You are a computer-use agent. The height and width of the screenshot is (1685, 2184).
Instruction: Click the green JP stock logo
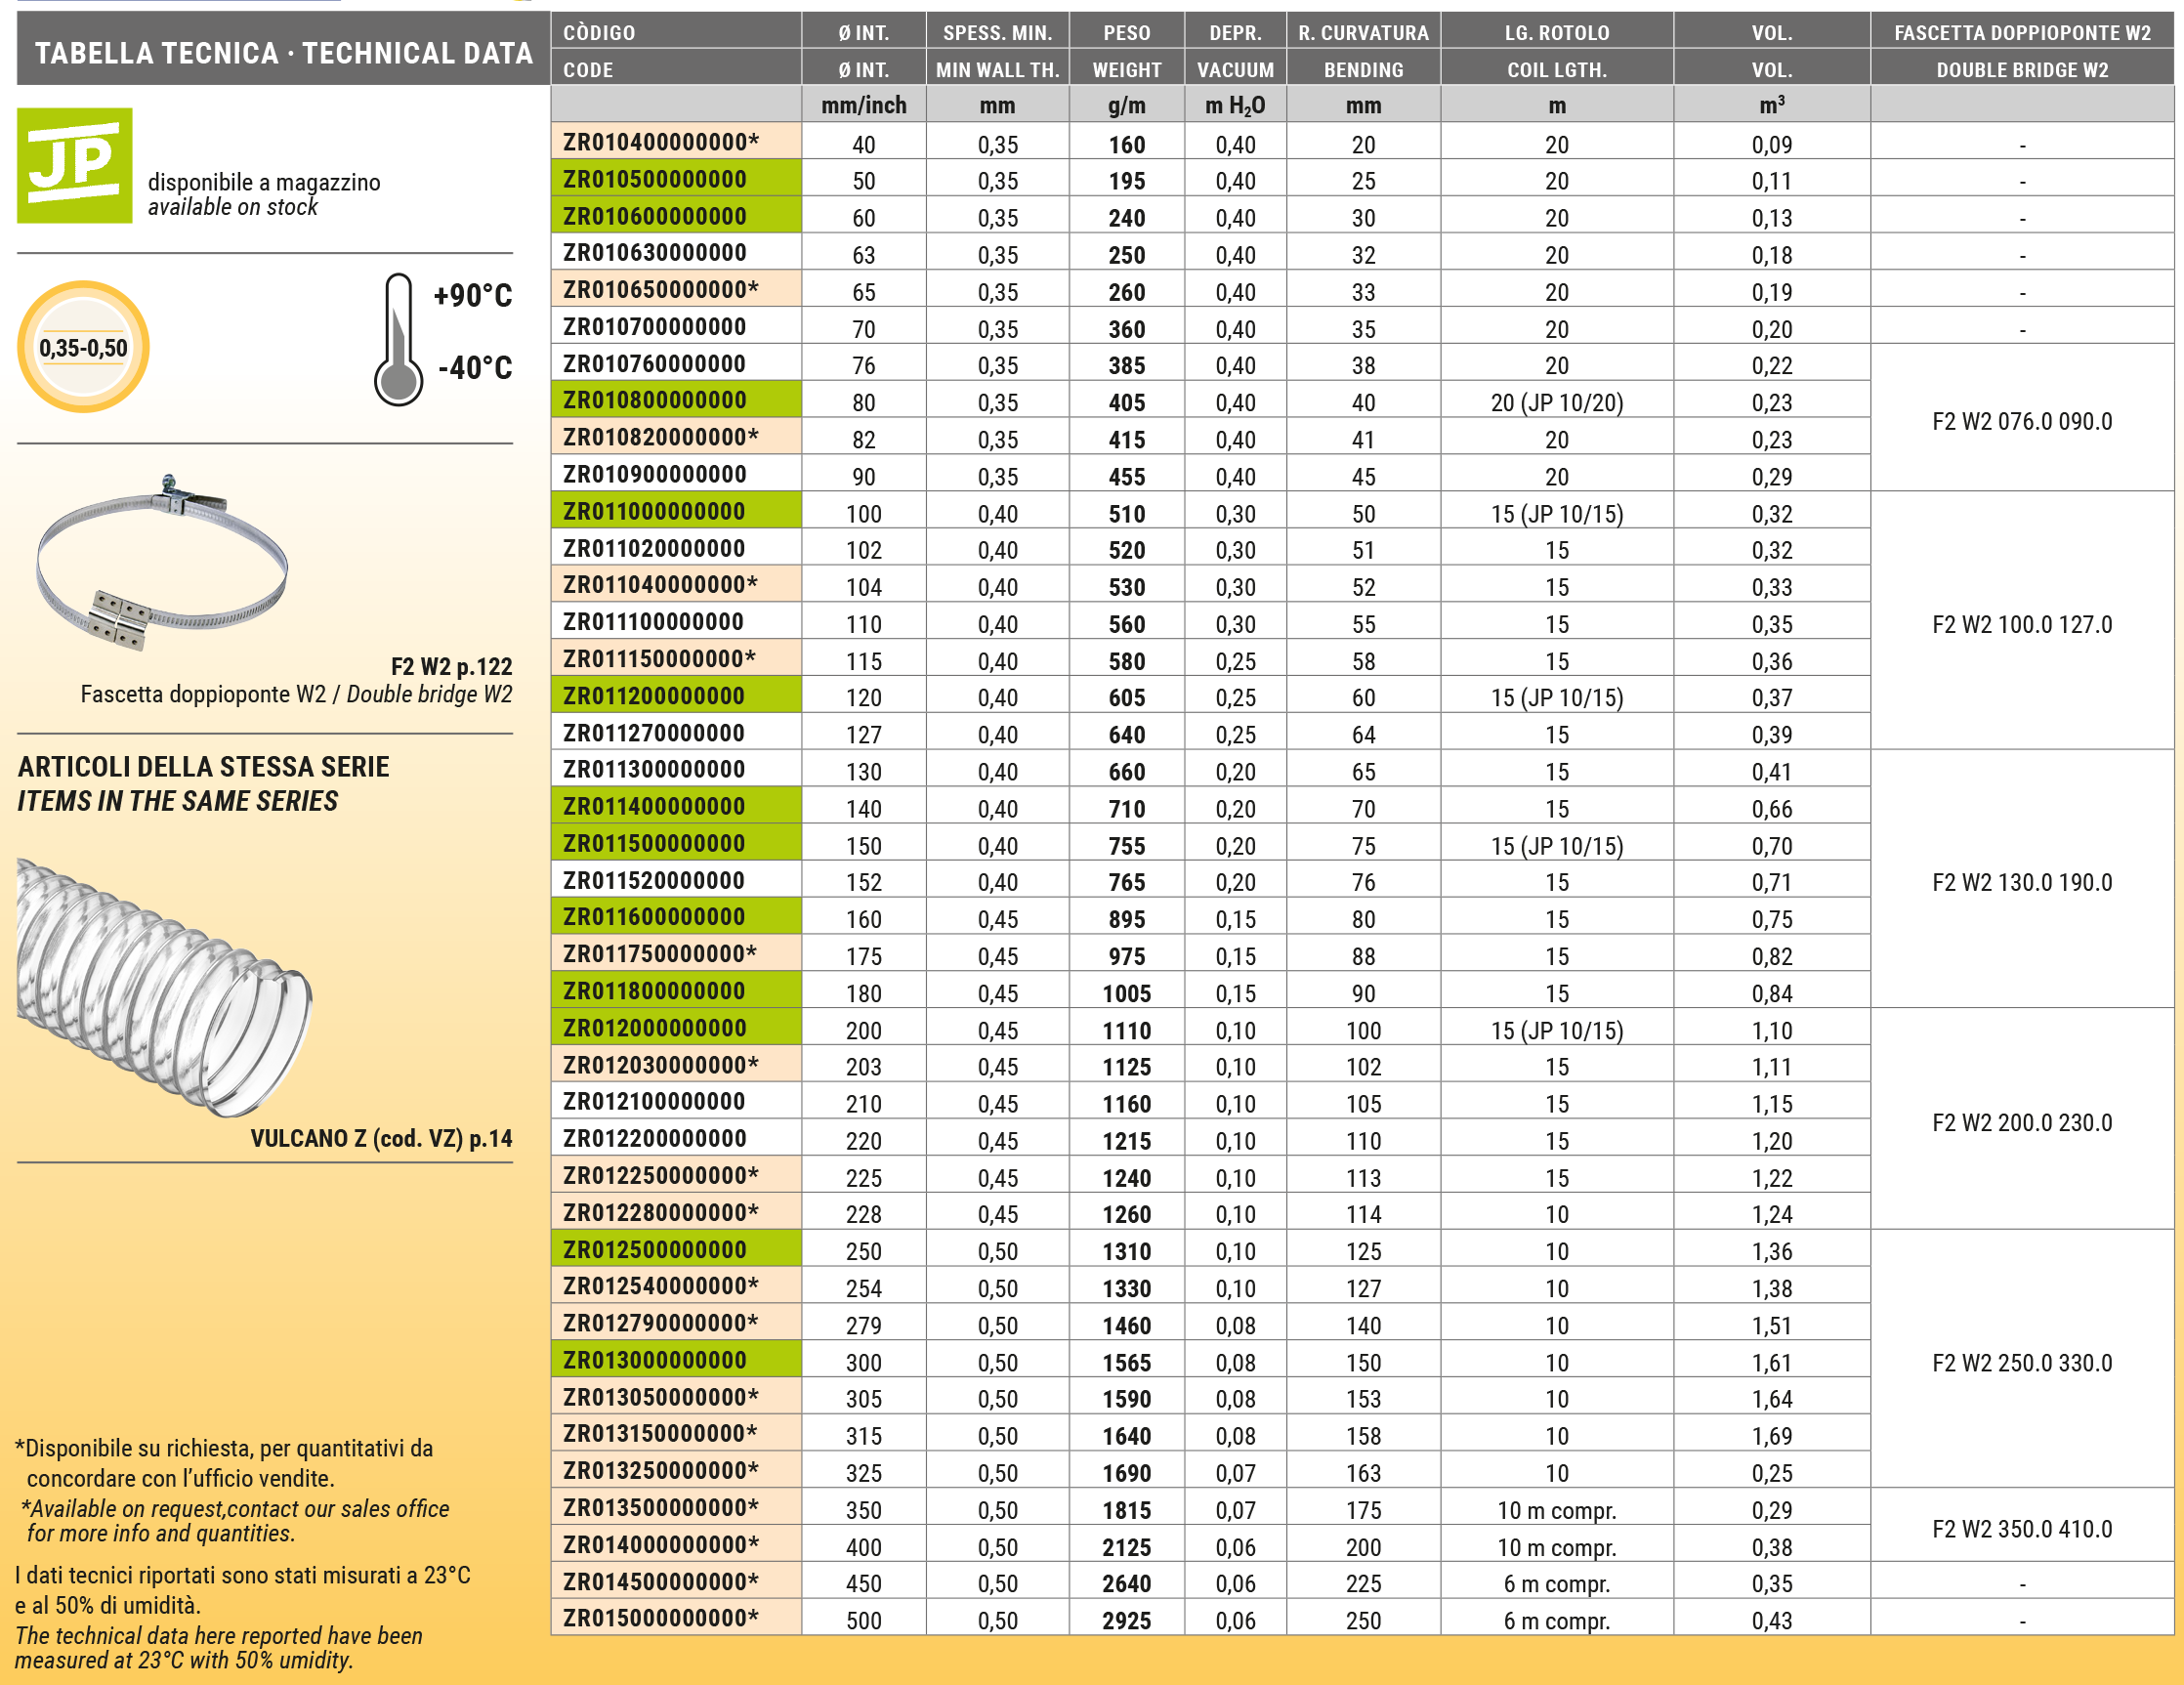click(74, 165)
